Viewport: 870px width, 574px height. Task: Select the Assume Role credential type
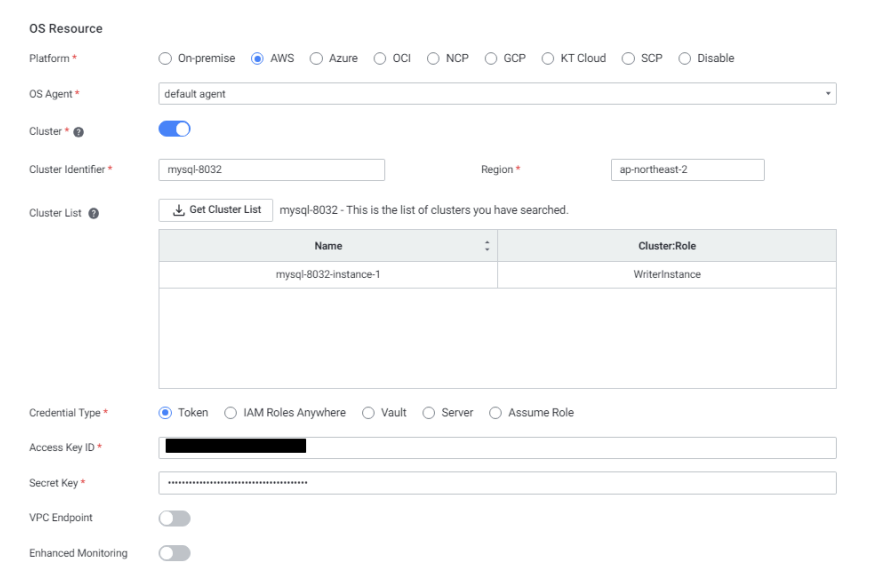coord(496,413)
